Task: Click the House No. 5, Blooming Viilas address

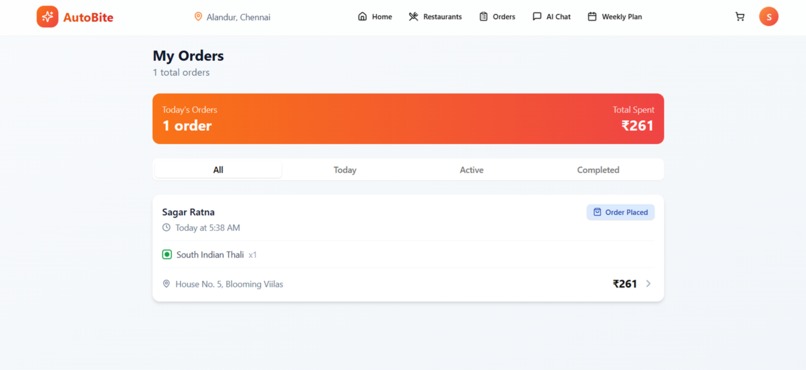Action: point(229,284)
